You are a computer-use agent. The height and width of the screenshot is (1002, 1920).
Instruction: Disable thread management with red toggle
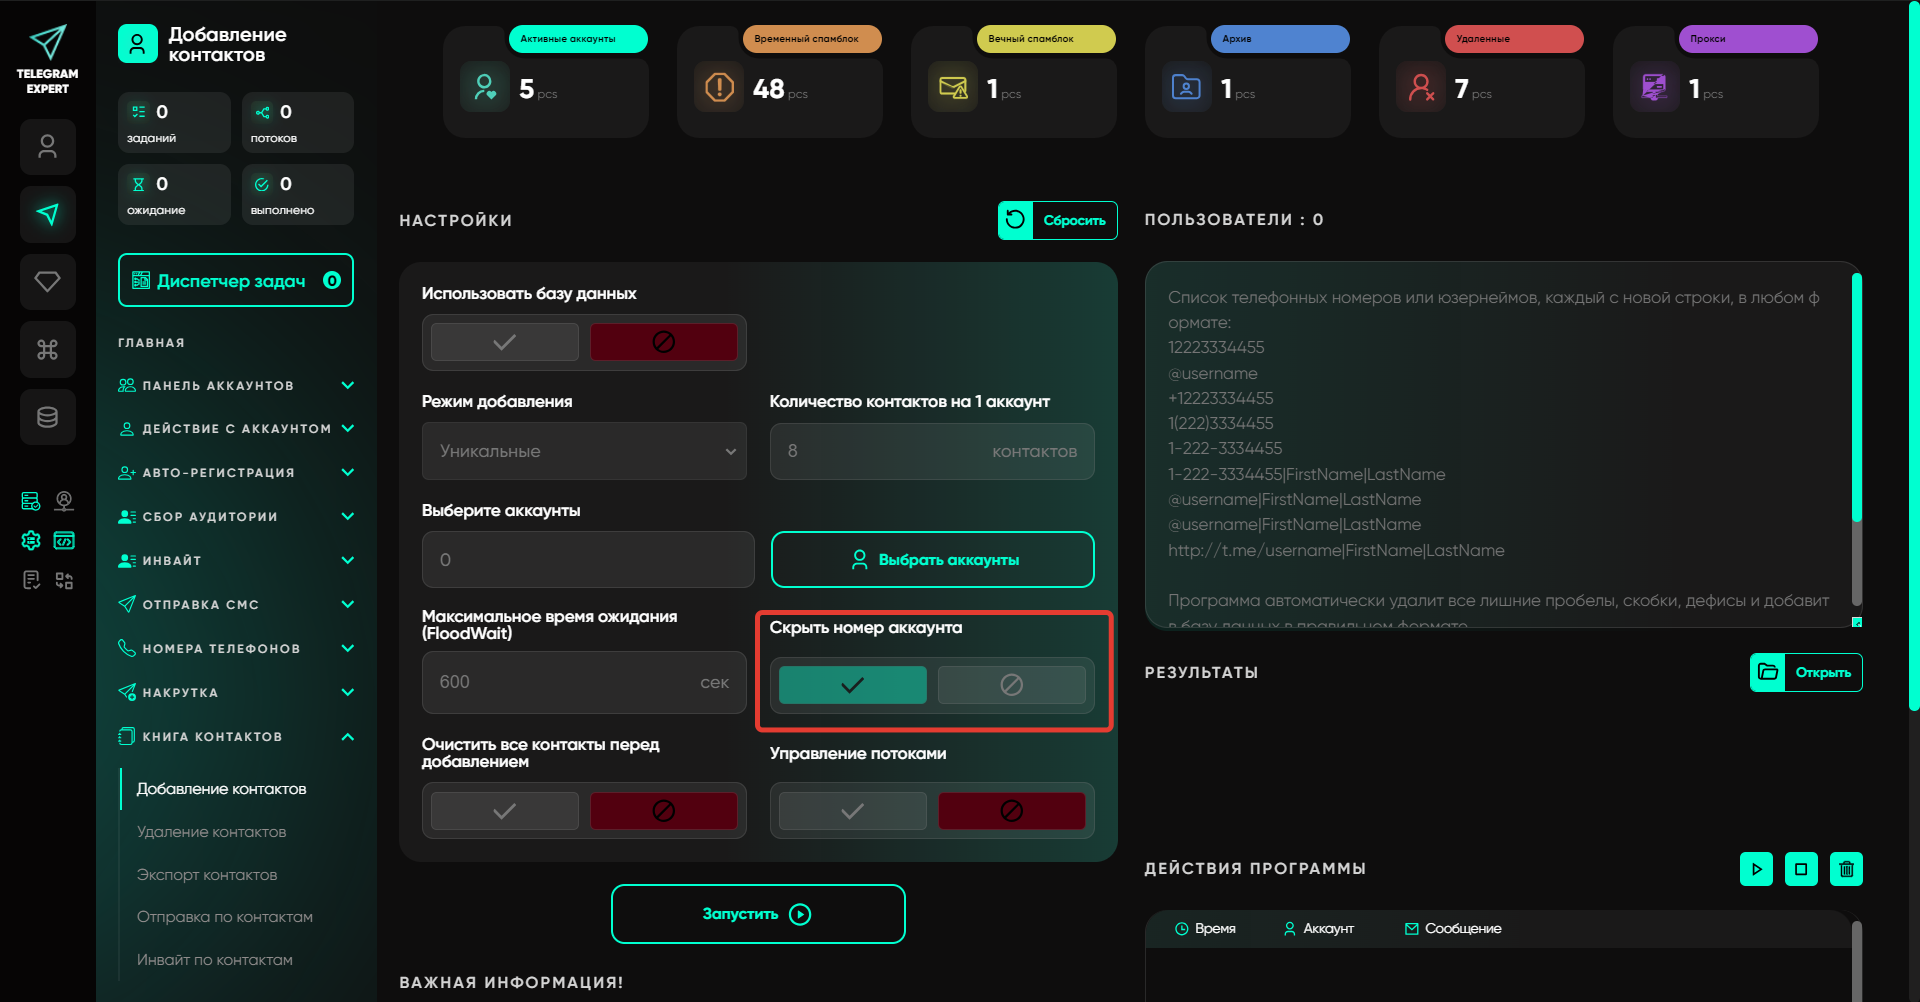coord(1011,811)
